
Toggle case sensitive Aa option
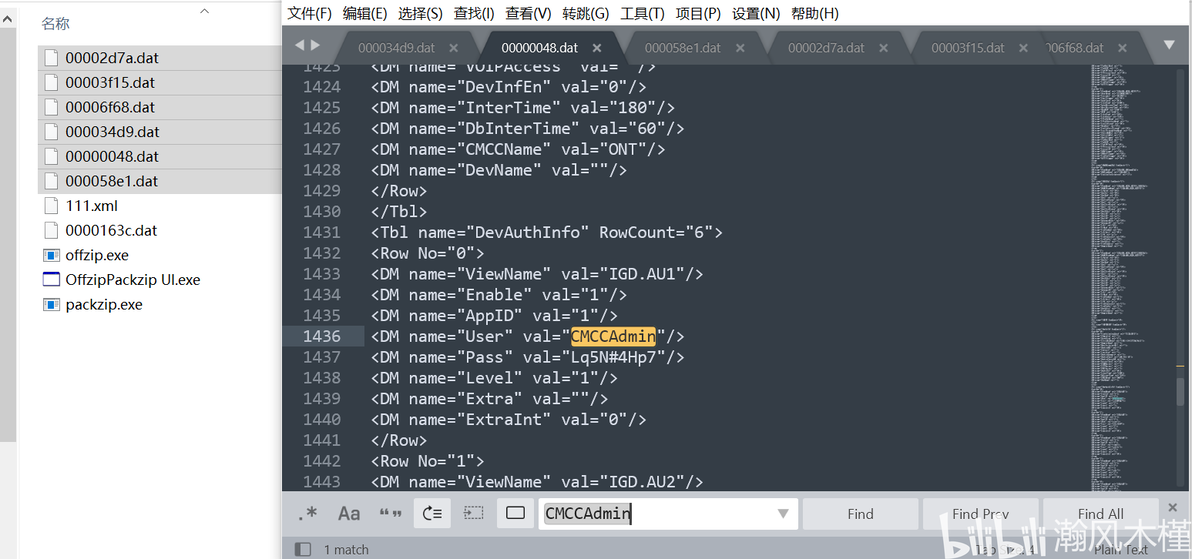(349, 513)
